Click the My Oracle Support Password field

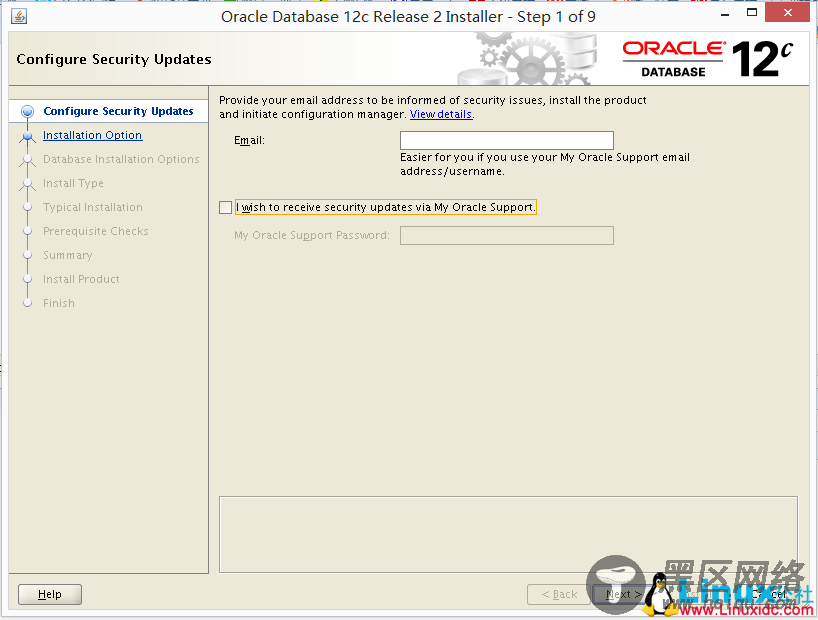coord(507,235)
